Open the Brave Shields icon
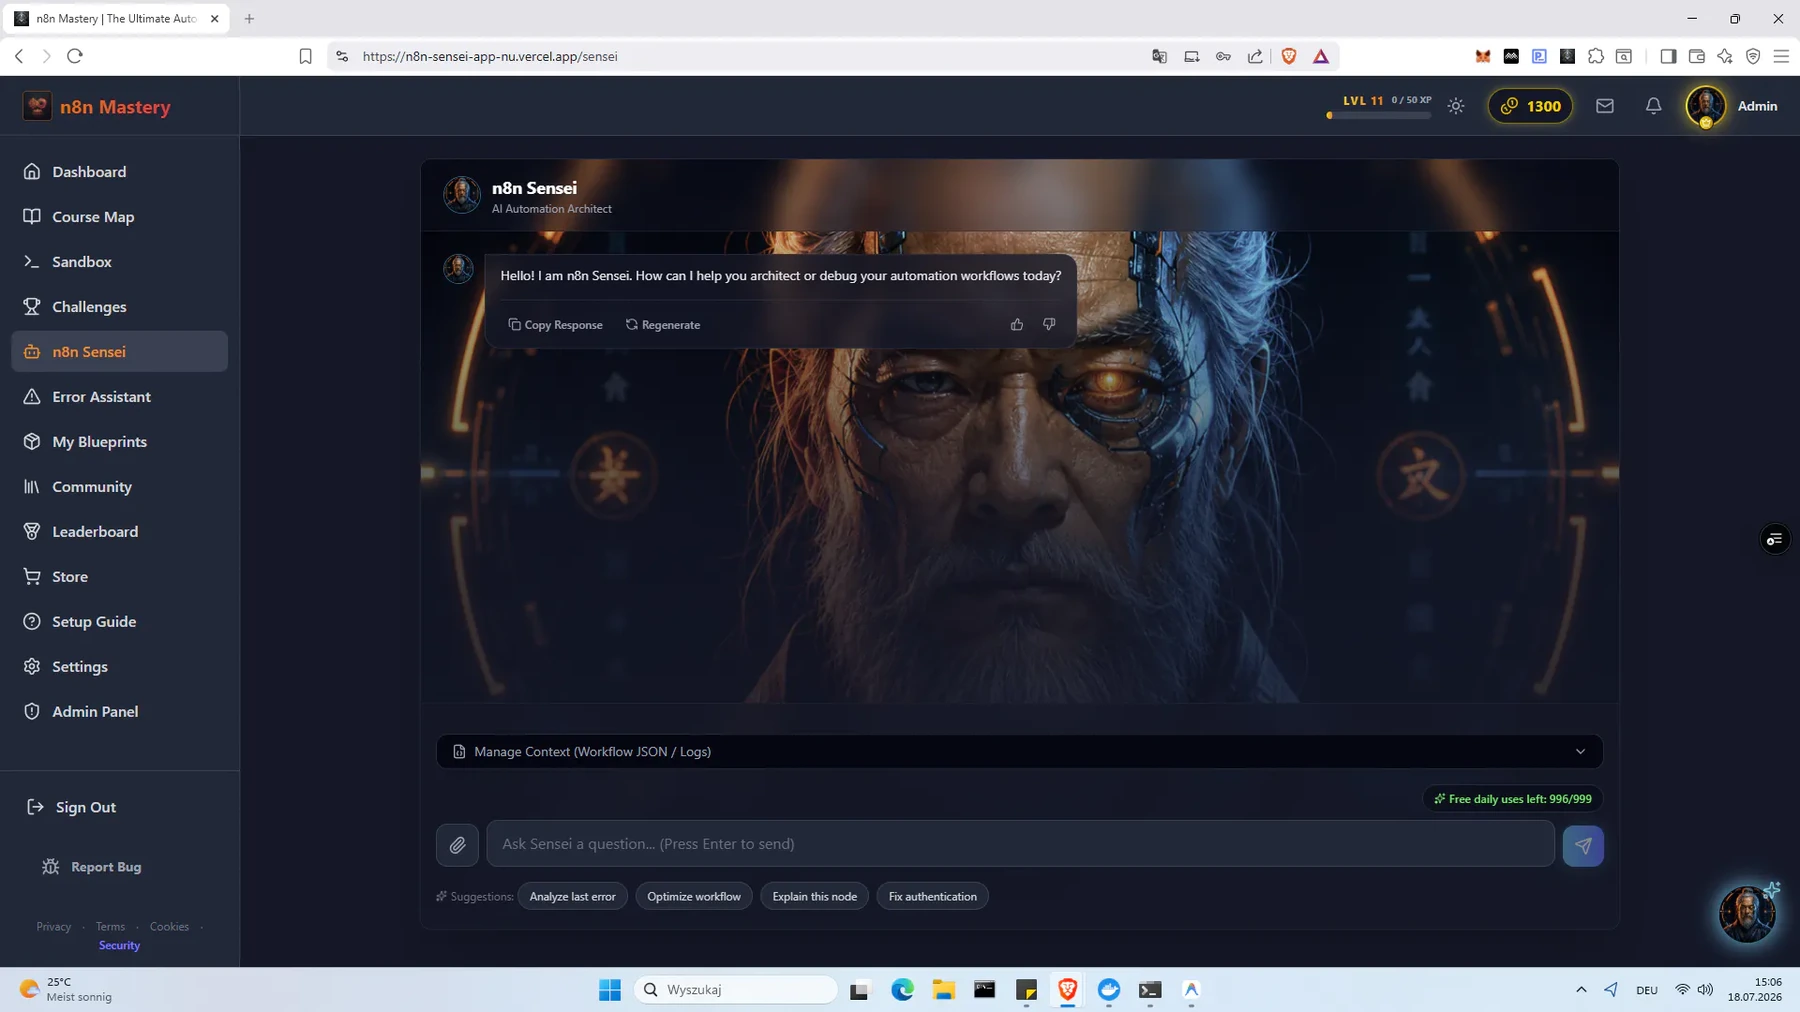 click(x=1289, y=57)
